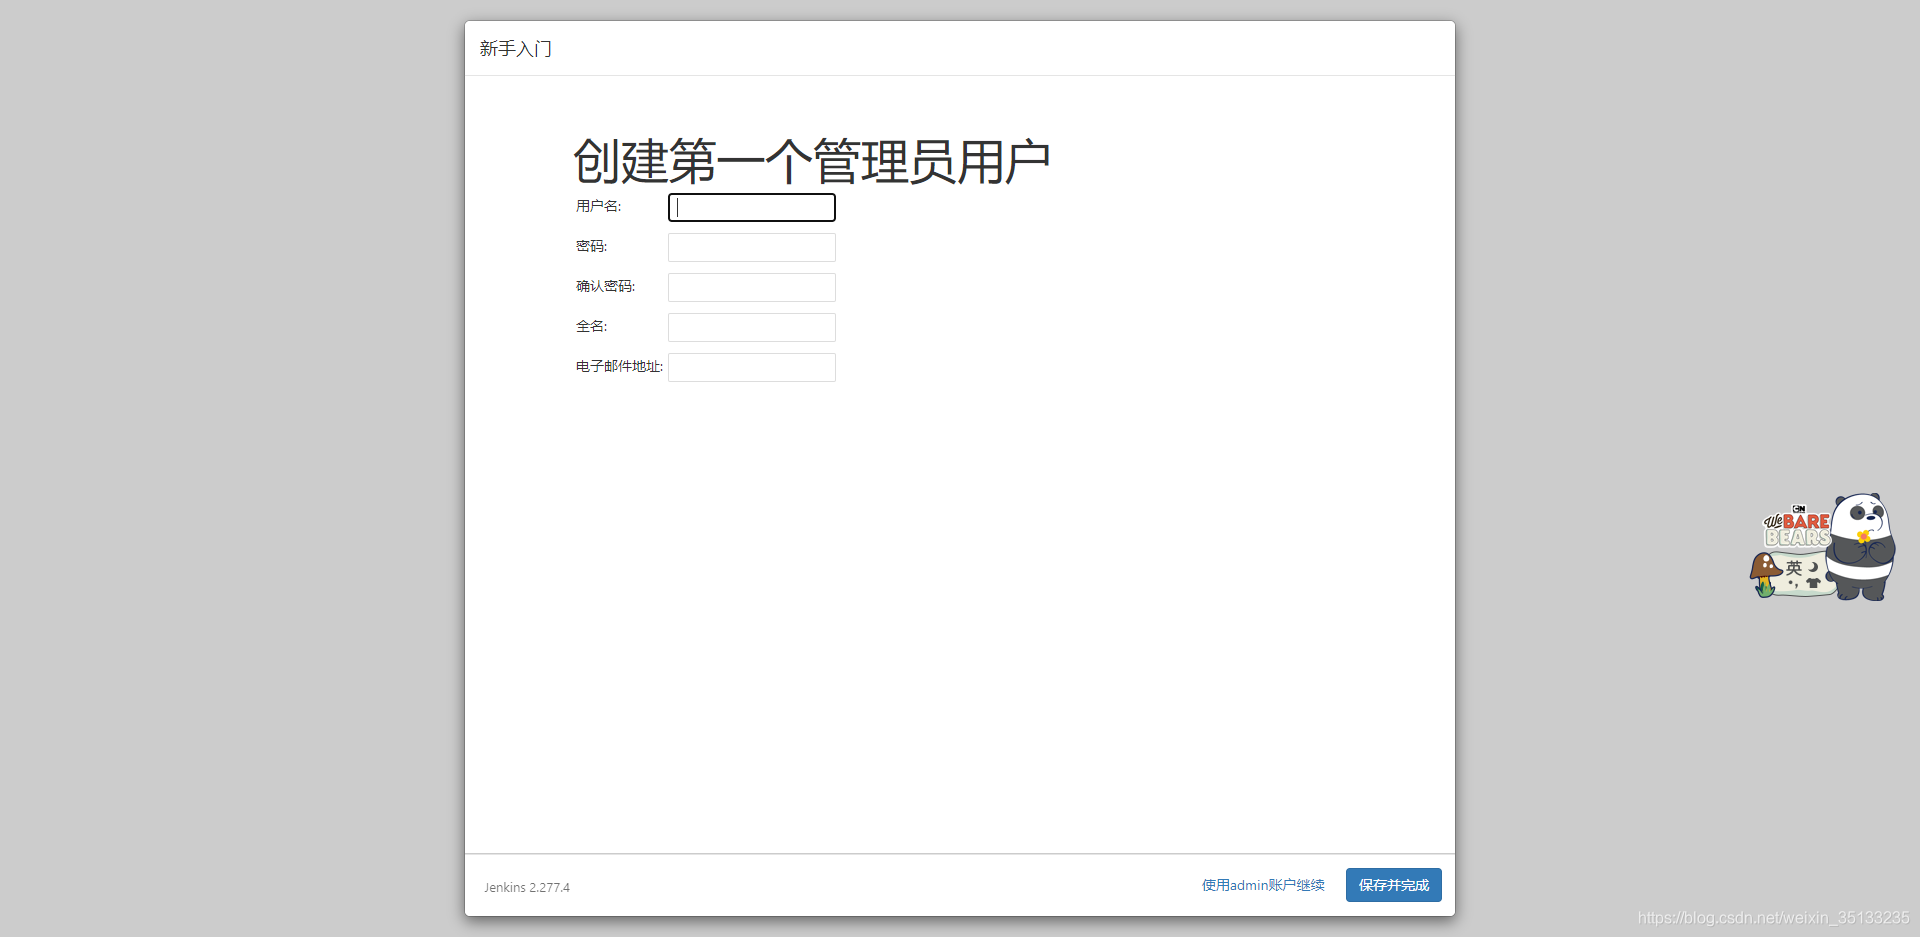1920x937 pixels.
Task: Click the 全名 input box
Action: coord(751,327)
